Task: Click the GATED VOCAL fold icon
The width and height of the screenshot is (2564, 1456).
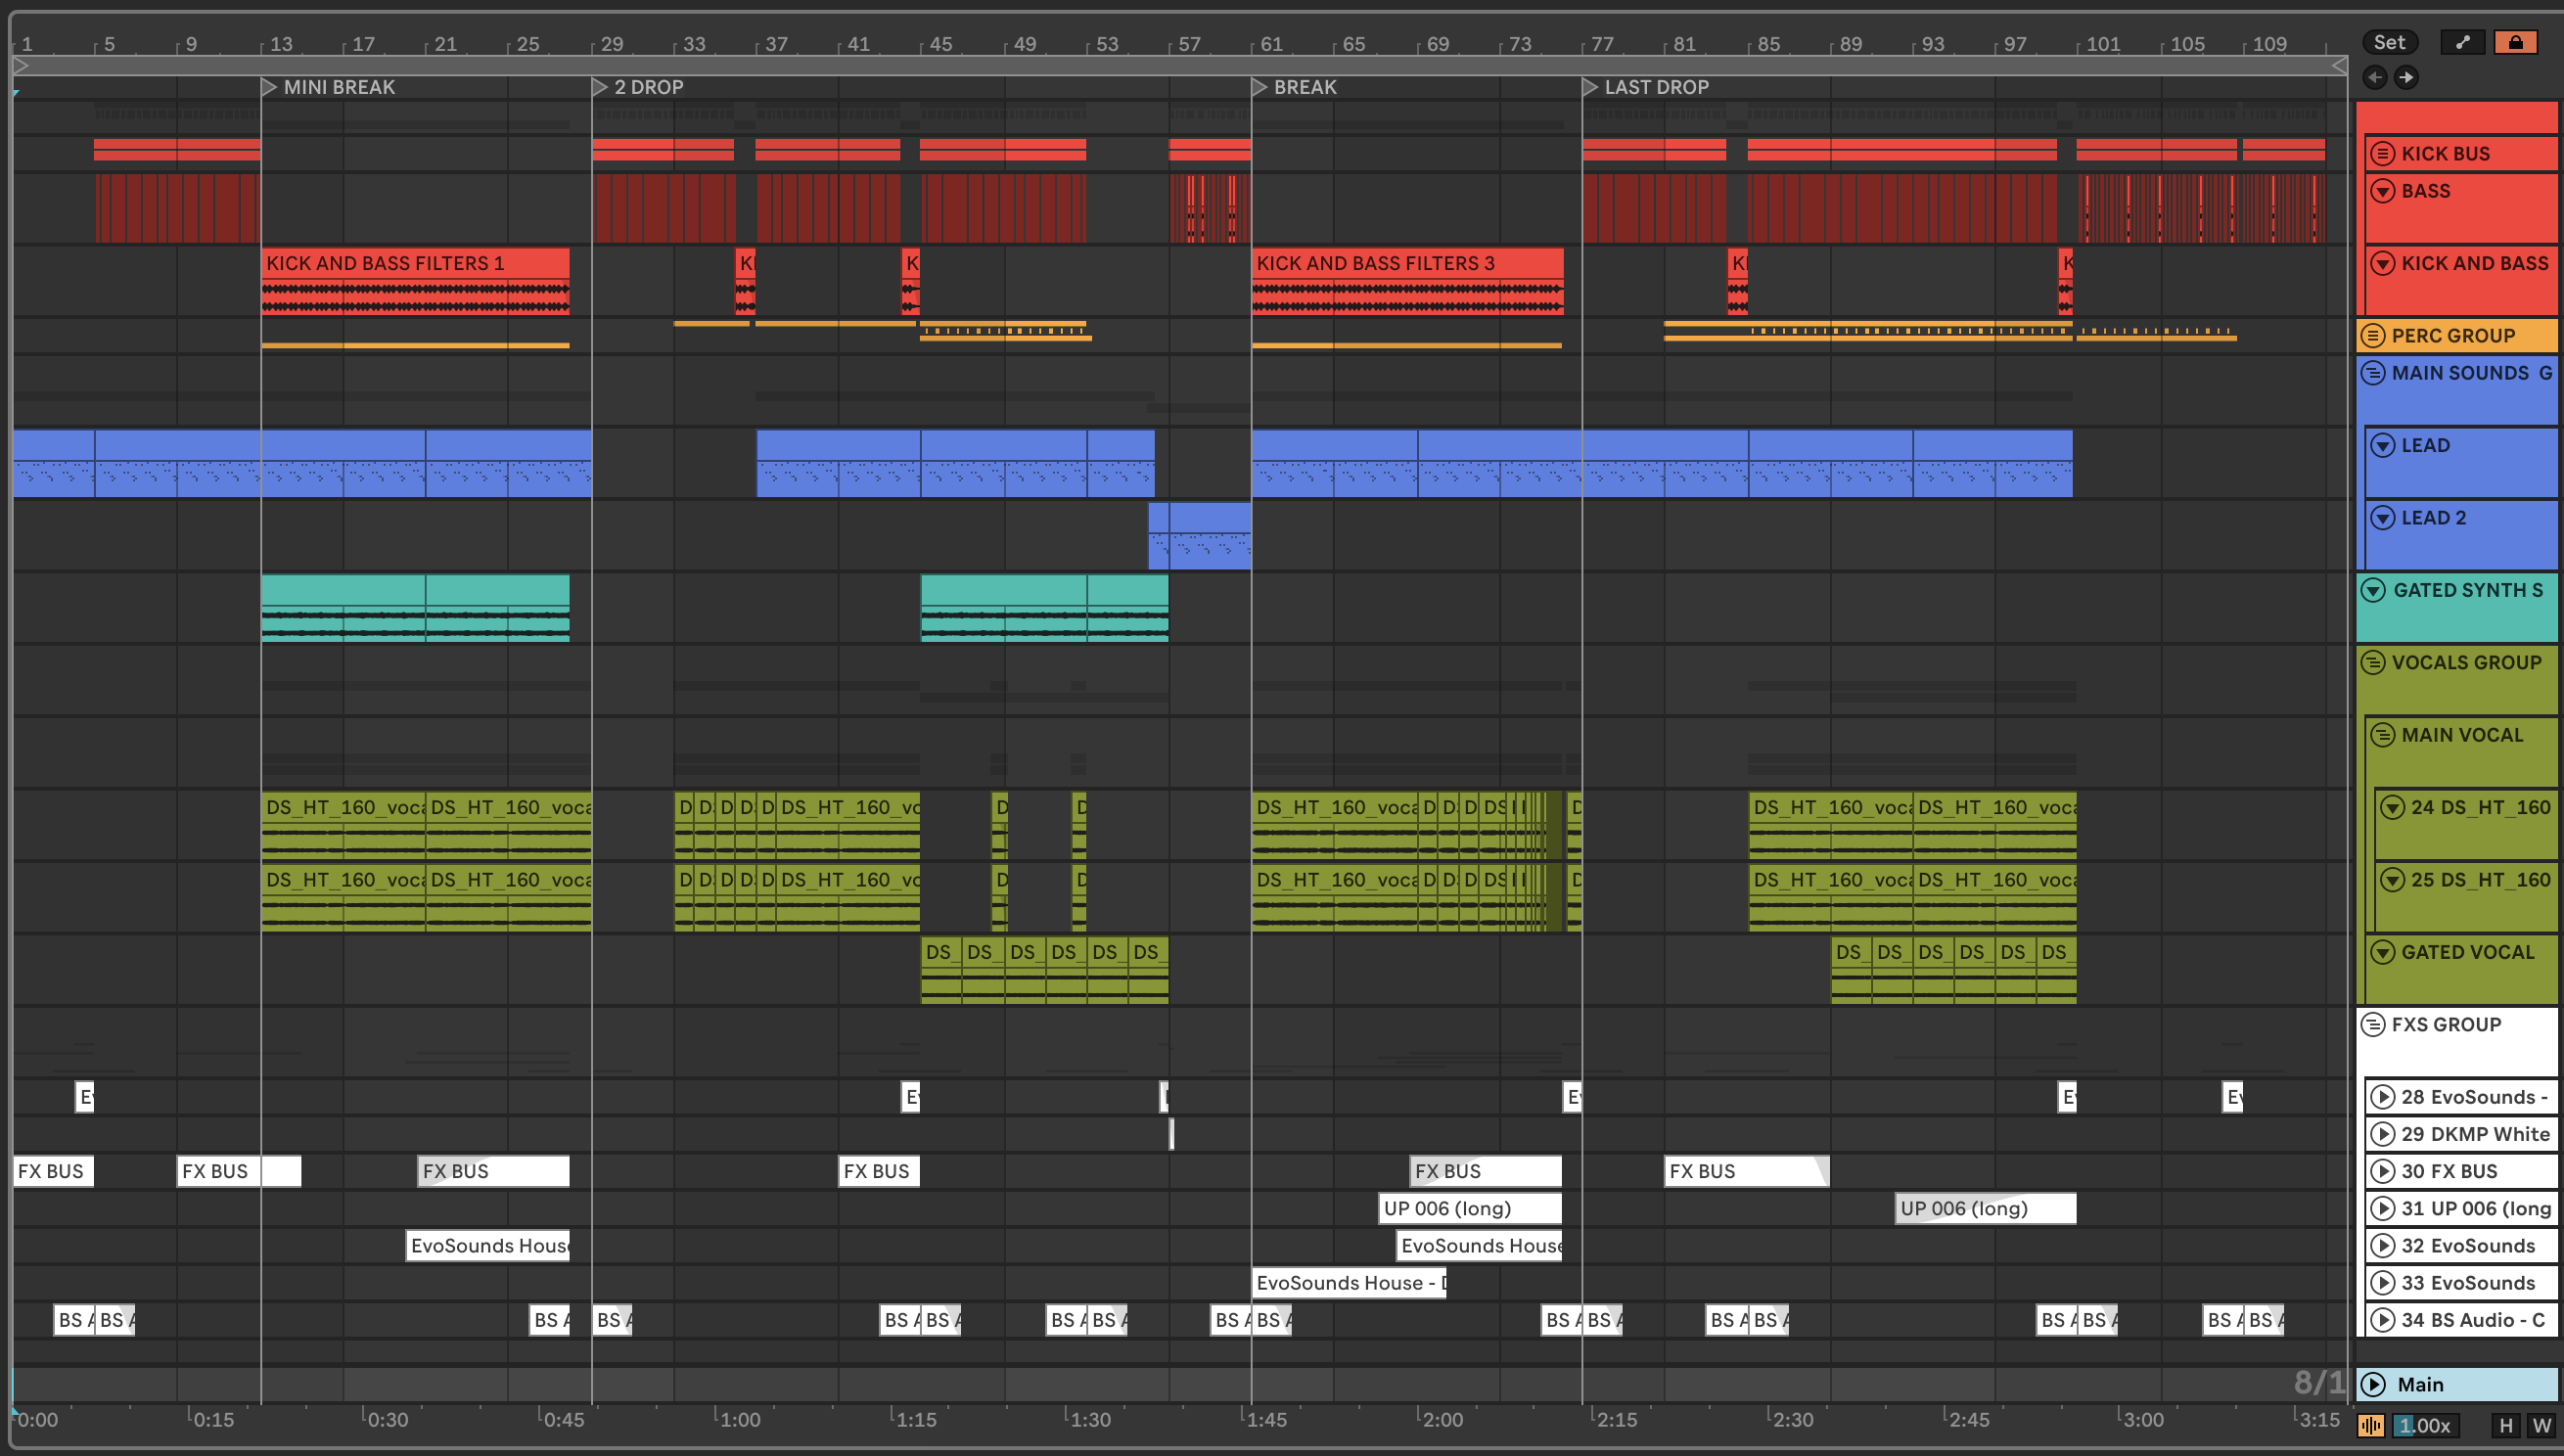Action: [x=2383, y=952]
